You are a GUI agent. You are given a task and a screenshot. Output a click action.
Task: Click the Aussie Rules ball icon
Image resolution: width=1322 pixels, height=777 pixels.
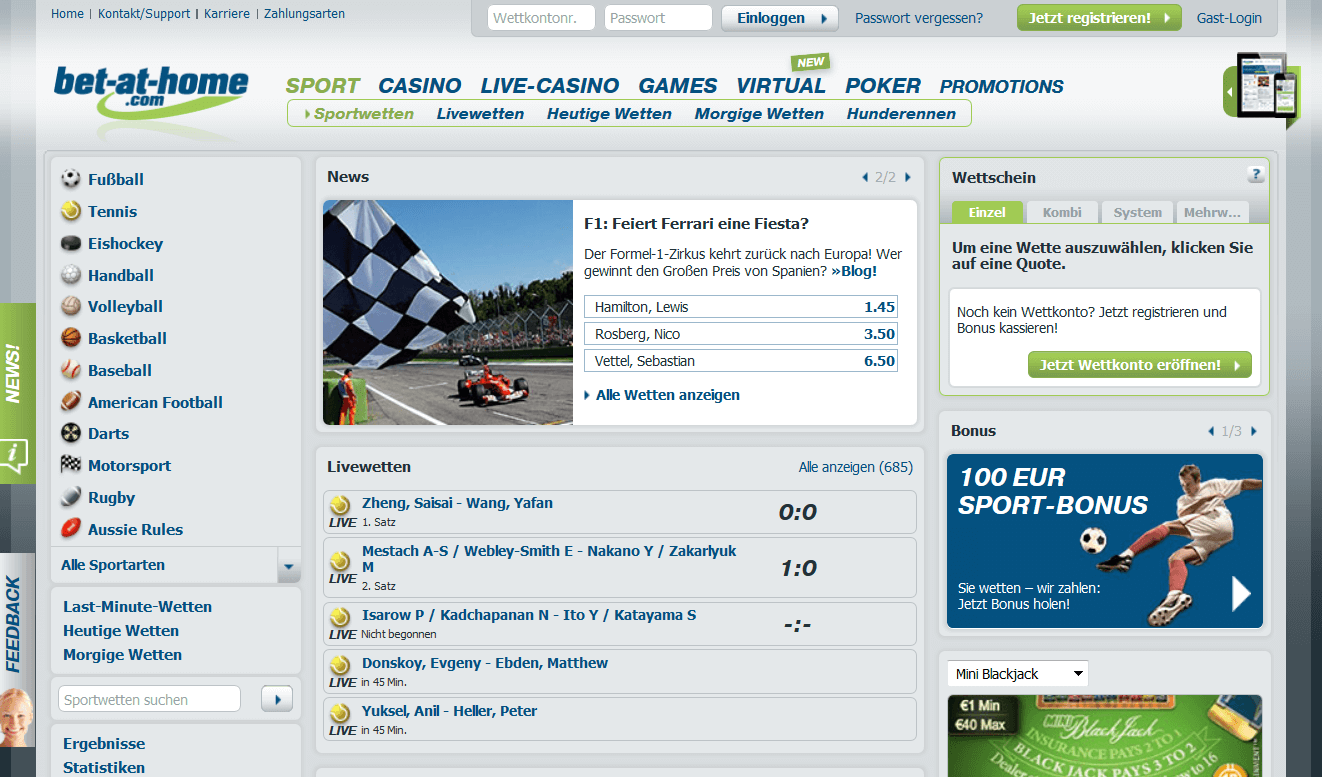(x=71, y=529)
